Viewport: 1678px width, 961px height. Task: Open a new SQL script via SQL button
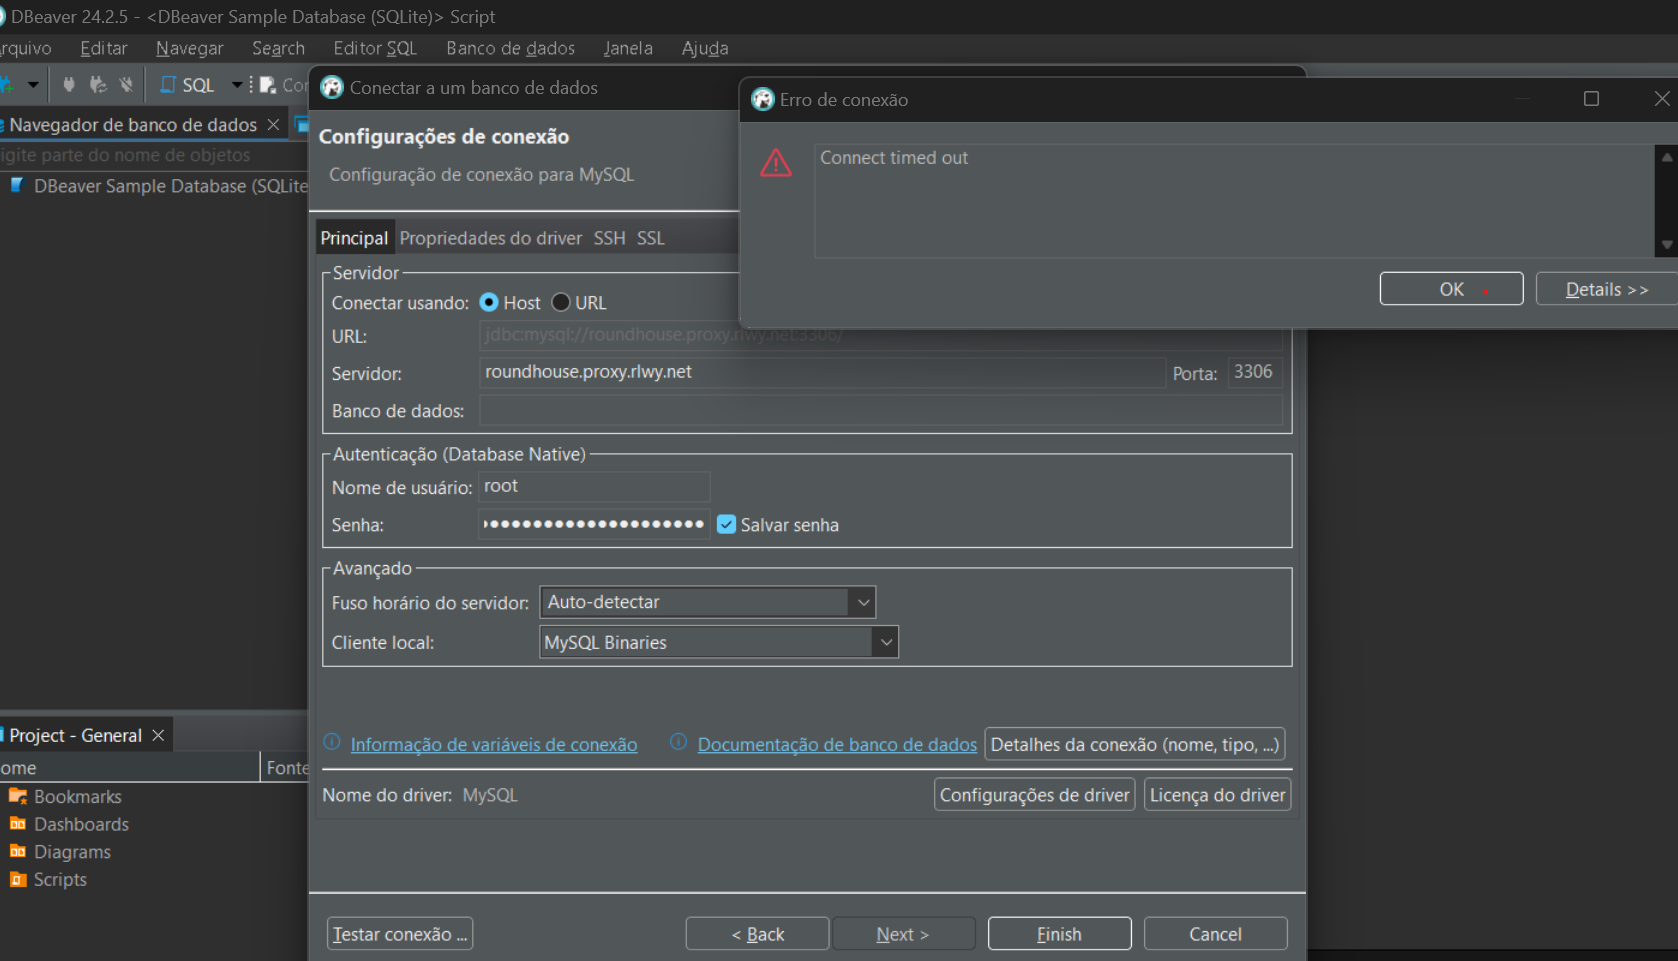(x=187, y=85)
